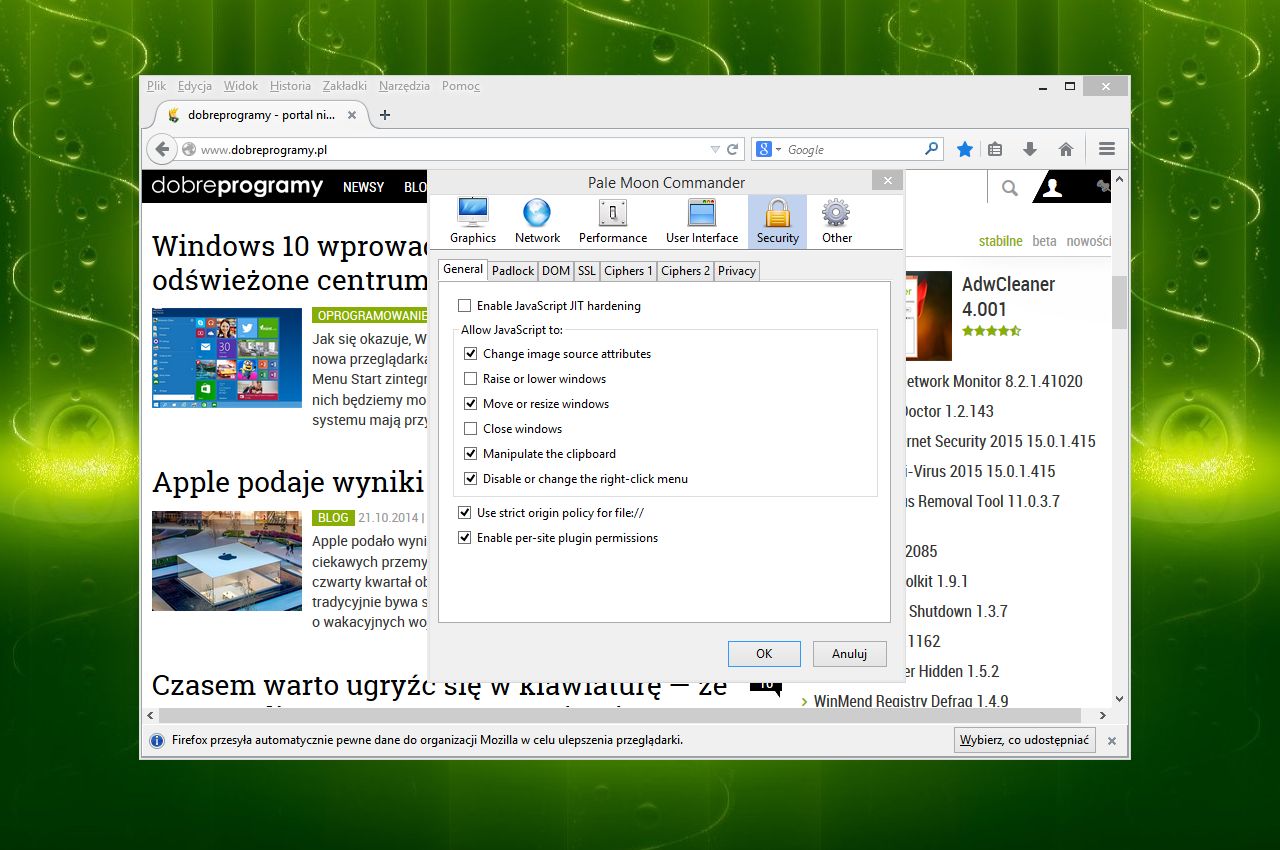Click the Windows 10 article thumbnail
The image size is (1280, 850).
click(x=227, y=358)
